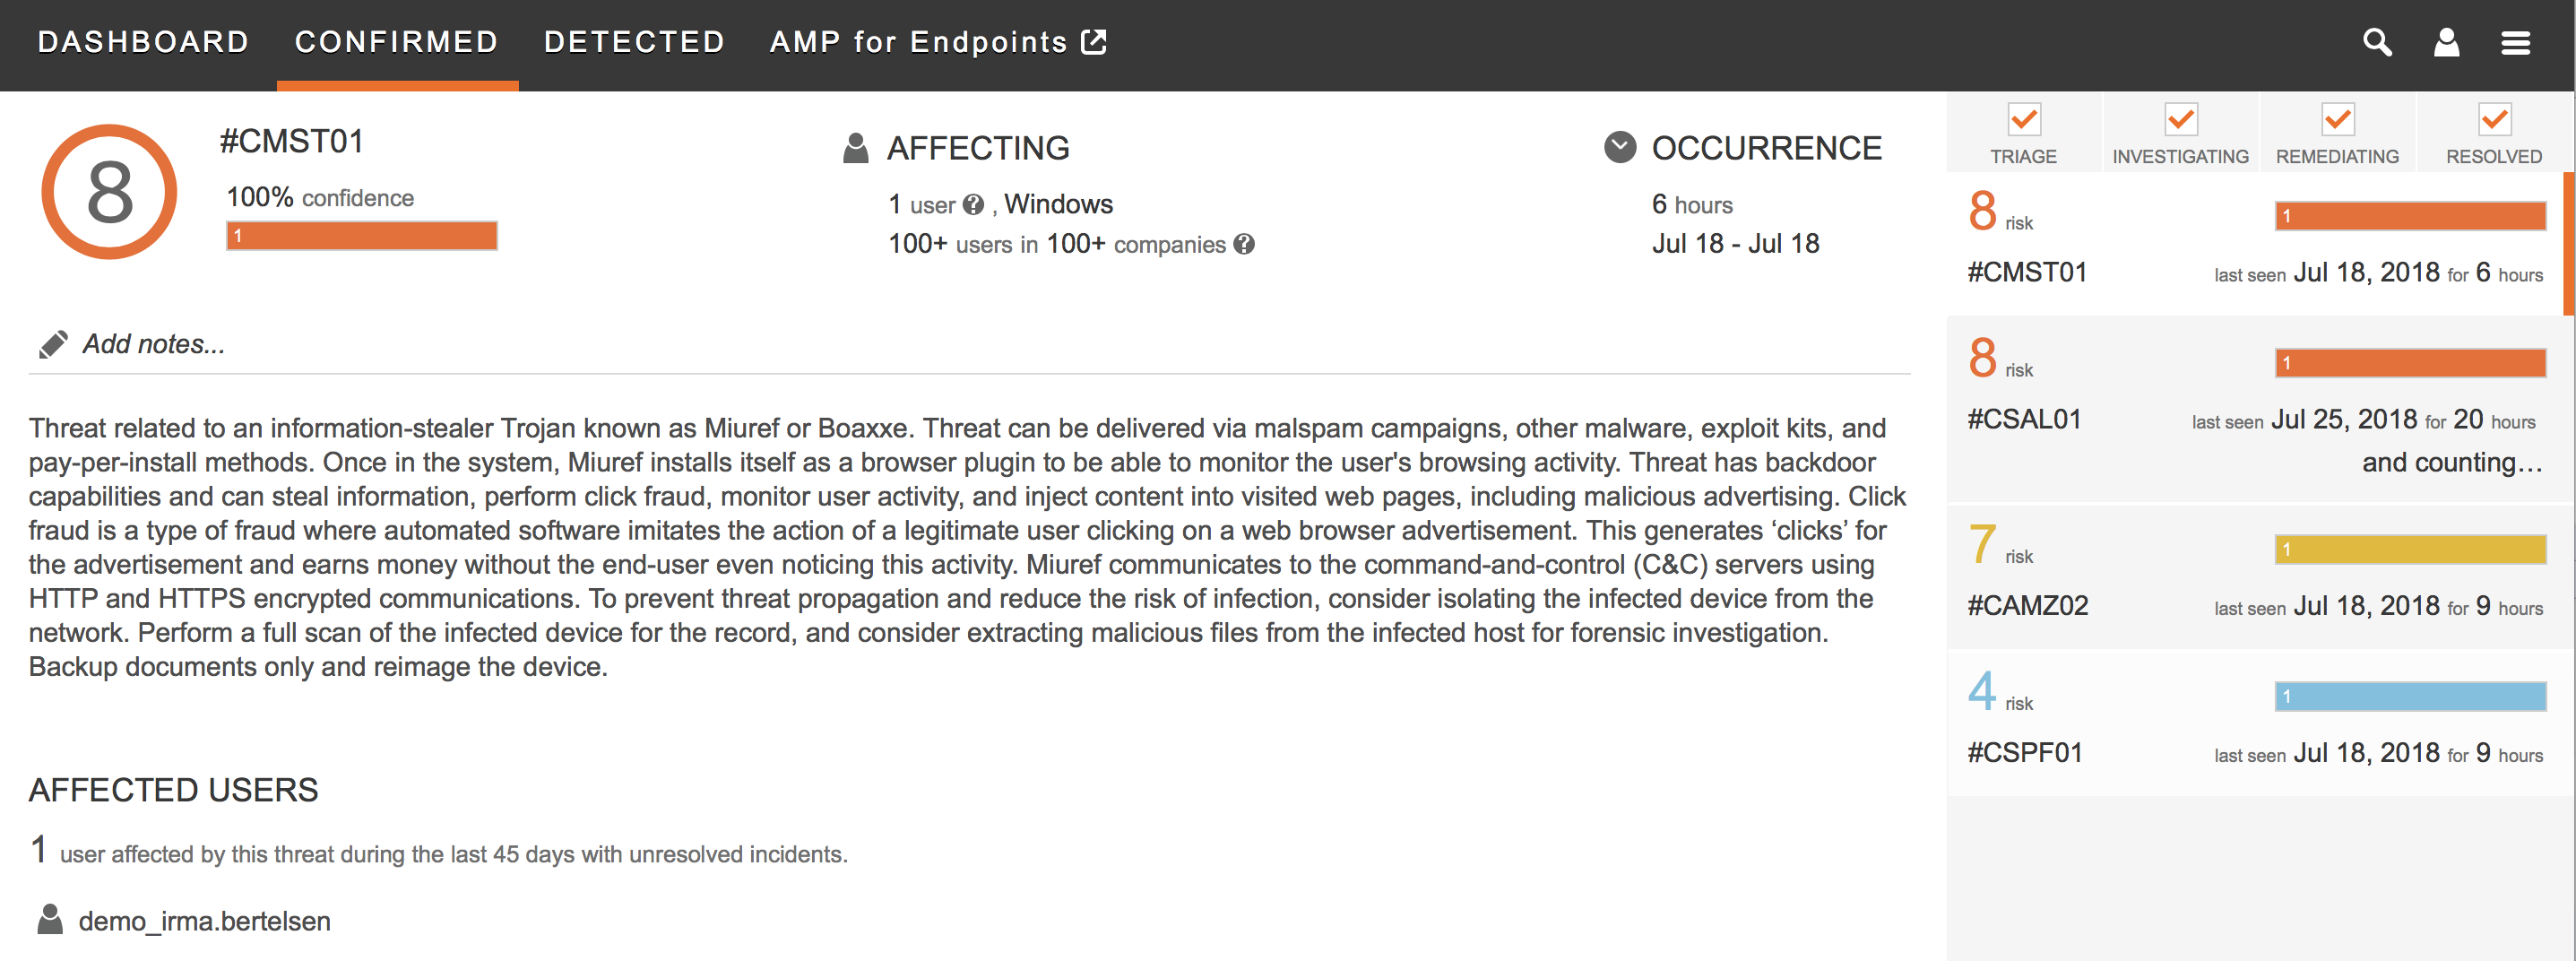Select the #CSAL01 threat entry

point(2255,409)
